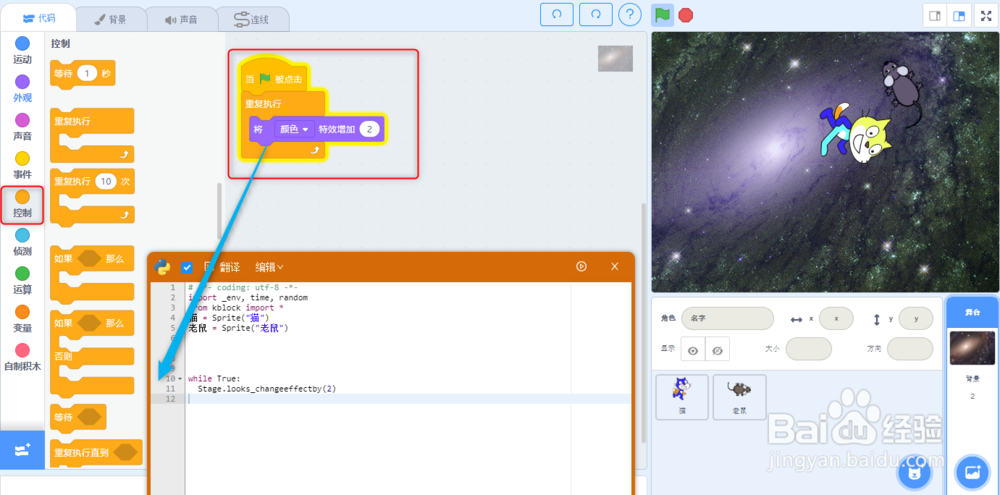
Task: Hide sprite with crossed-eye icon
Action: (x=717, y=350)
